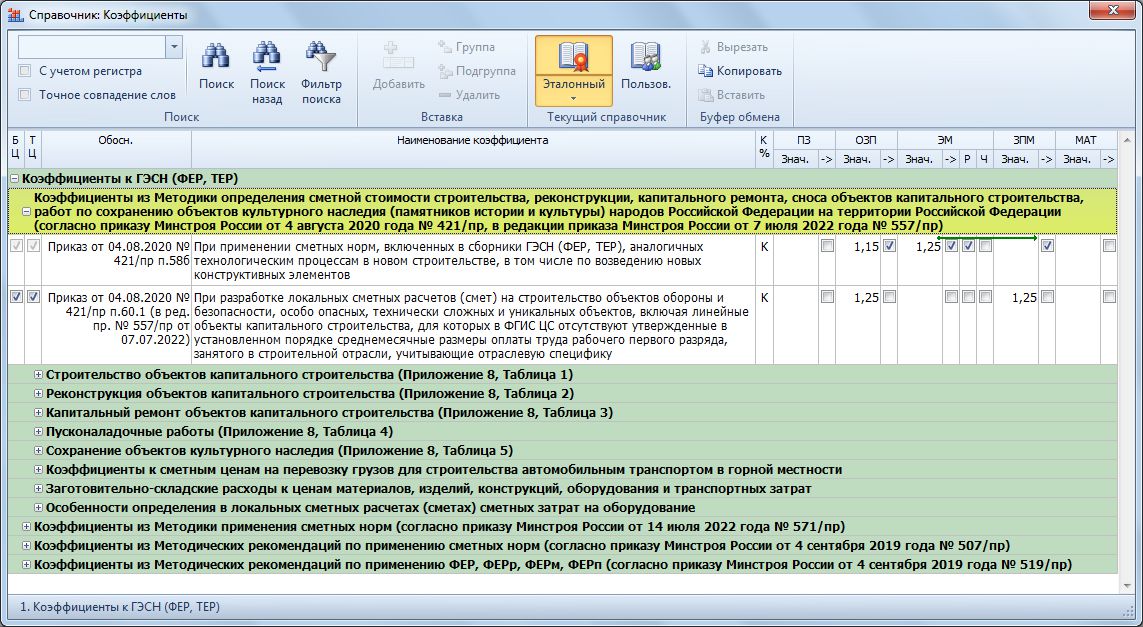Image resolution: width=1143 pixels, height=627 pixels.
Task: Click the Вставить clipboard icon
Action: pyautogui.click(x=705, y=95)
